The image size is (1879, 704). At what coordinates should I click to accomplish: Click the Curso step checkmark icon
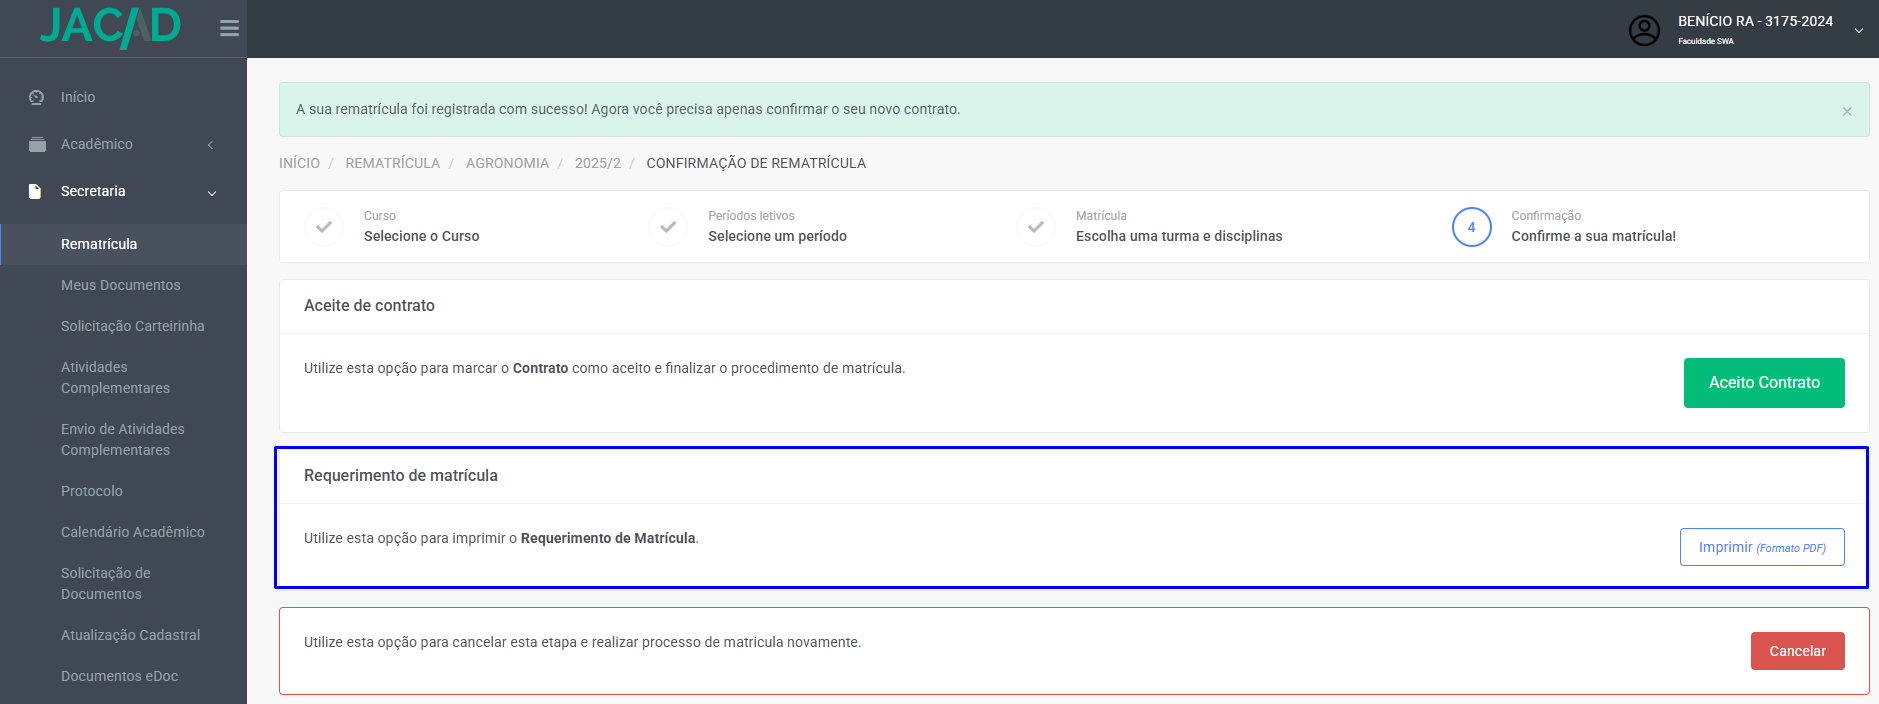click(x=324, y=227)
